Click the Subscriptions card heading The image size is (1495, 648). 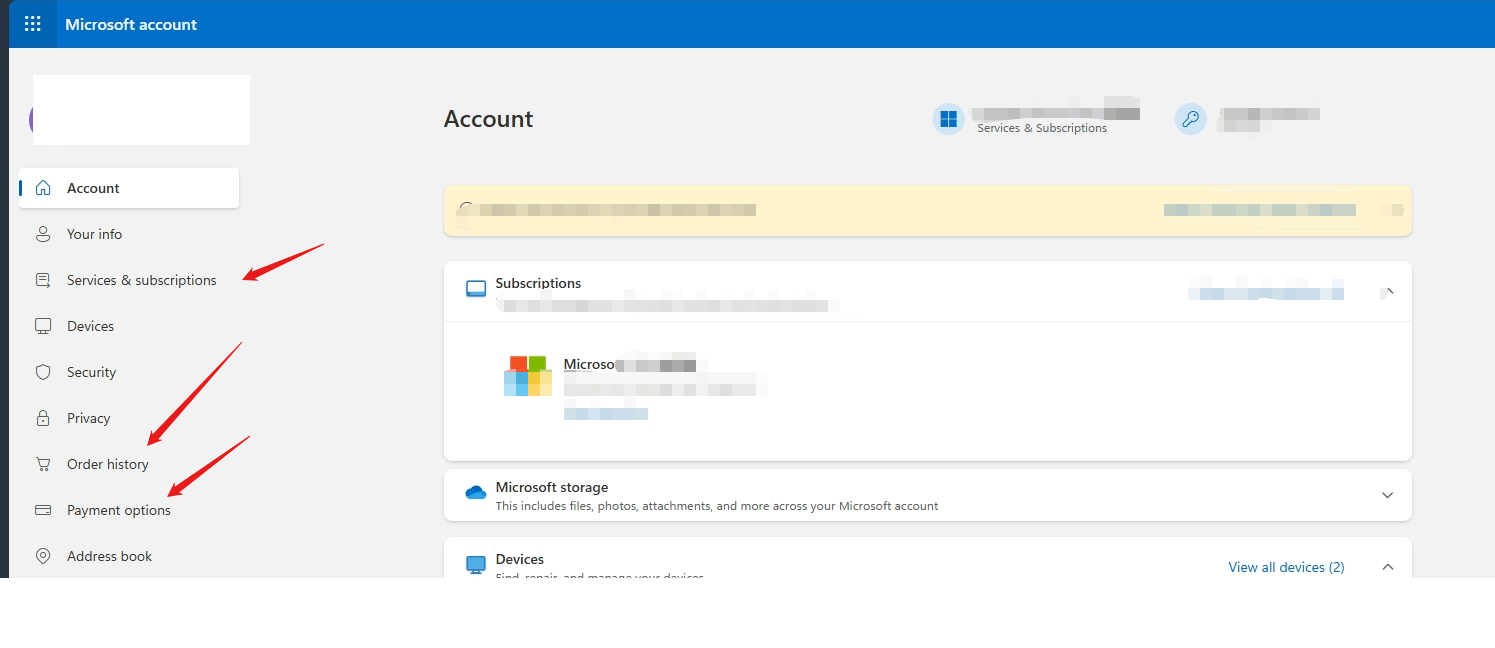[x=538, y=283]
